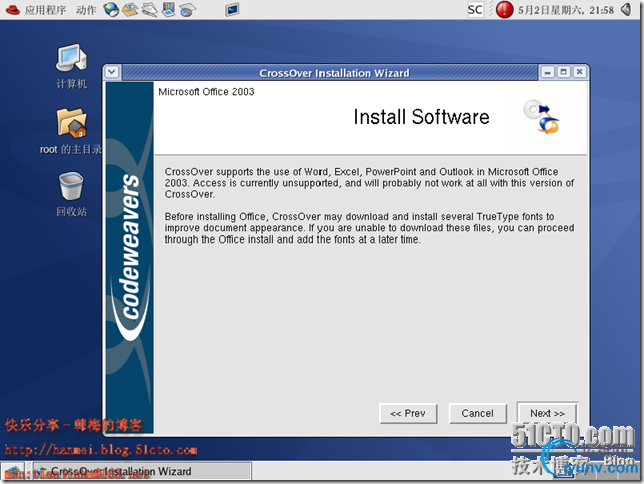Click the Microsoft Office 2003 label

(206, 92)
